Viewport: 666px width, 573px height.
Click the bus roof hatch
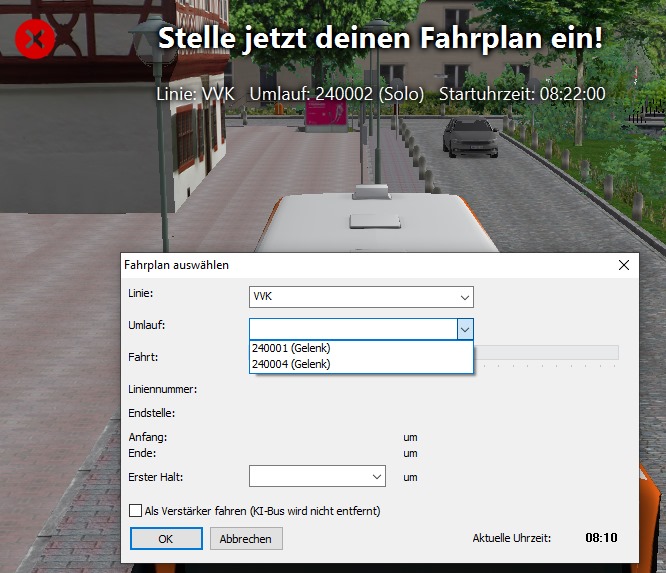[375, 221]
